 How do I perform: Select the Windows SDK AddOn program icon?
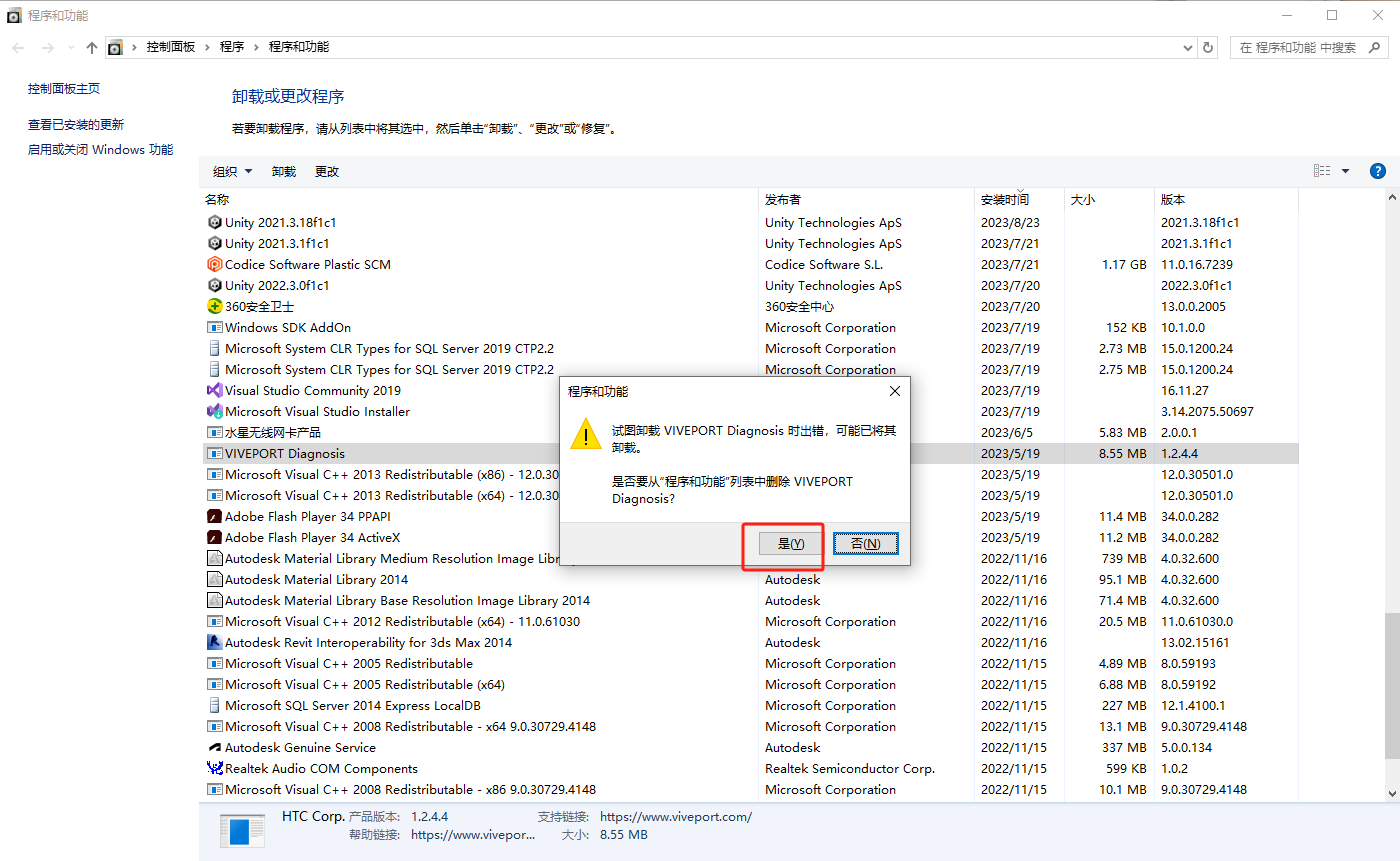[x=214, y=327]
